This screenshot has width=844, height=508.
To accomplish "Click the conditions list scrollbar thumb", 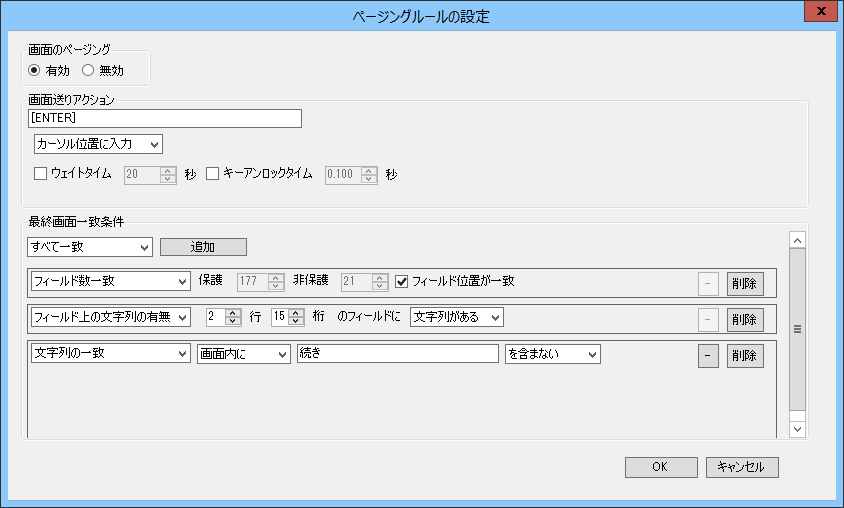I will click(x=798, y=329).
